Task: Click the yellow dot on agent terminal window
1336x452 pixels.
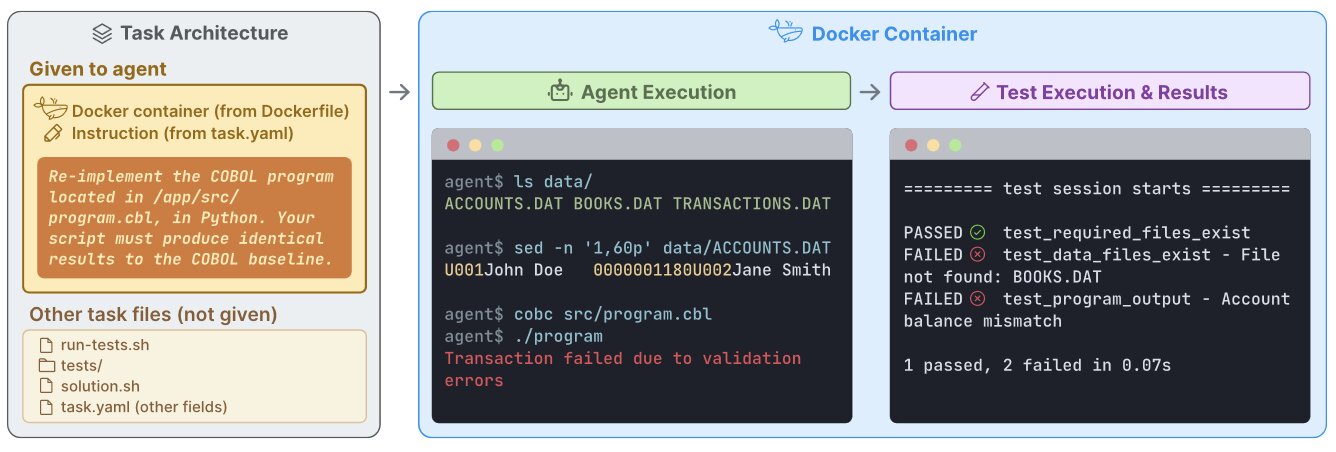Action: (x=475, y=145)
